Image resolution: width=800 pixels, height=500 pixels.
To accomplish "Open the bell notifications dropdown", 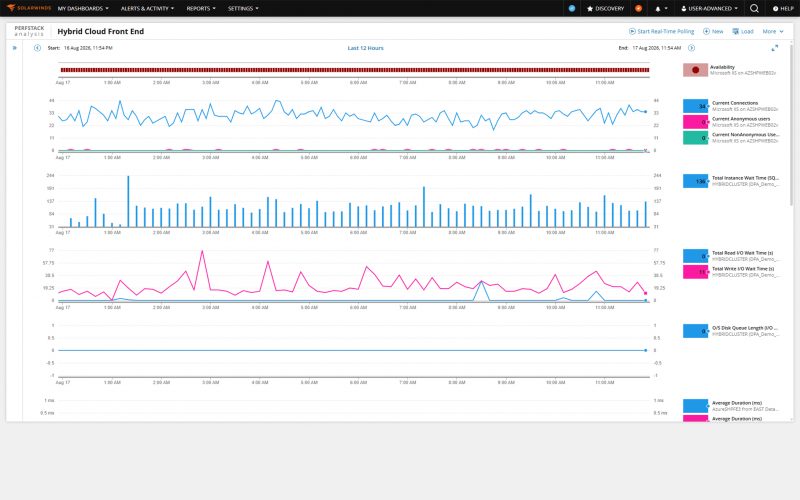I will point(661,9).
